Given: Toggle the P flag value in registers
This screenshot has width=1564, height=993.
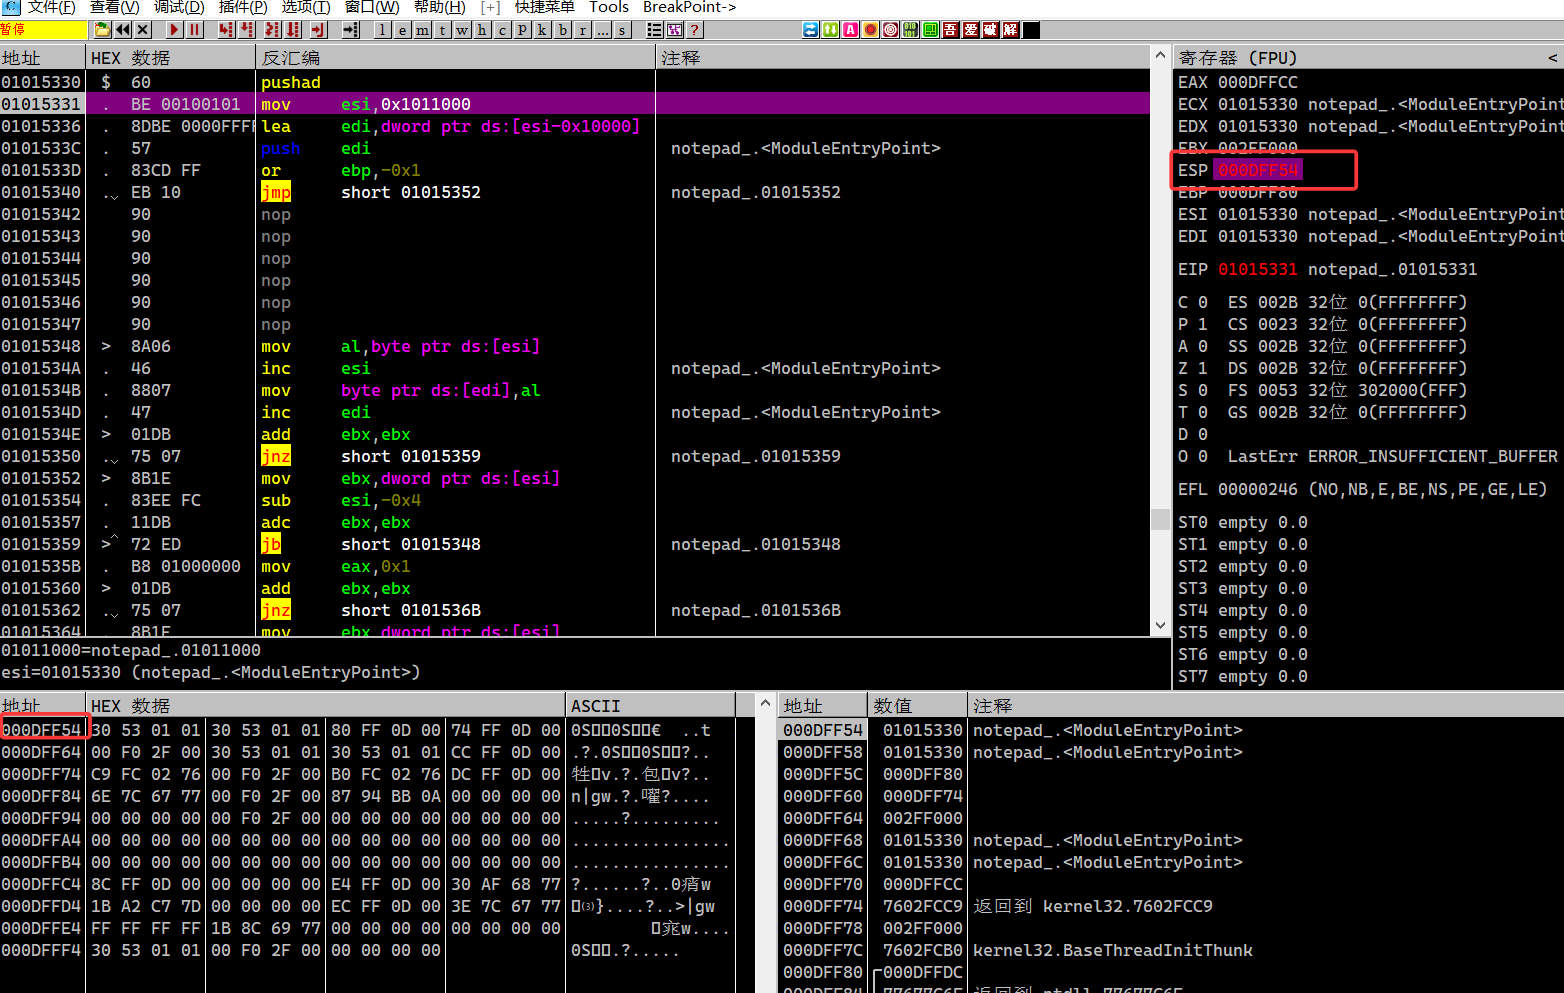Looking at the screenshot, I should point(1202,324).
